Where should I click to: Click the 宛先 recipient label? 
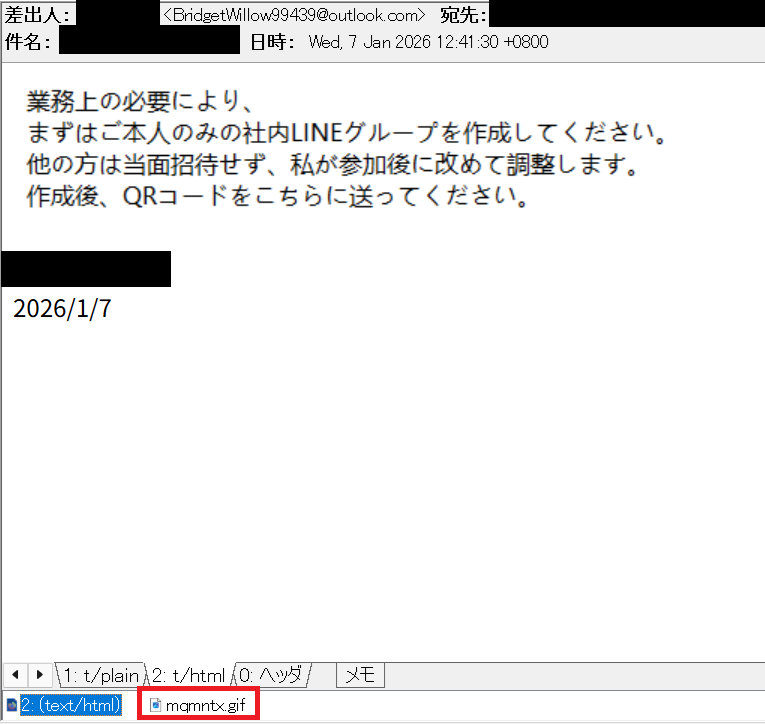click(x=463, y=15)
